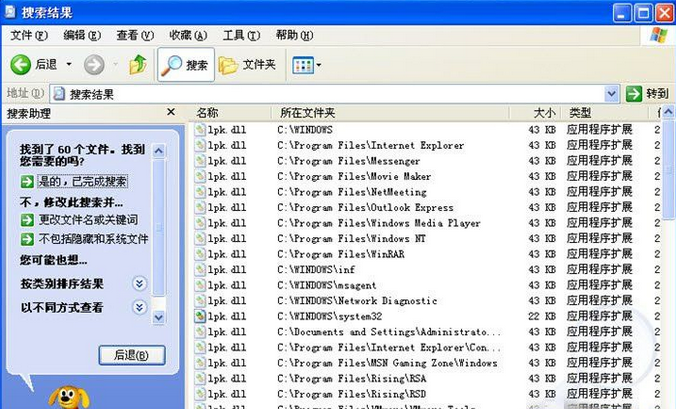This screenshot has height=409, width=676.
Task: Open the 工具(T) menu
Action: coord(241,35)
